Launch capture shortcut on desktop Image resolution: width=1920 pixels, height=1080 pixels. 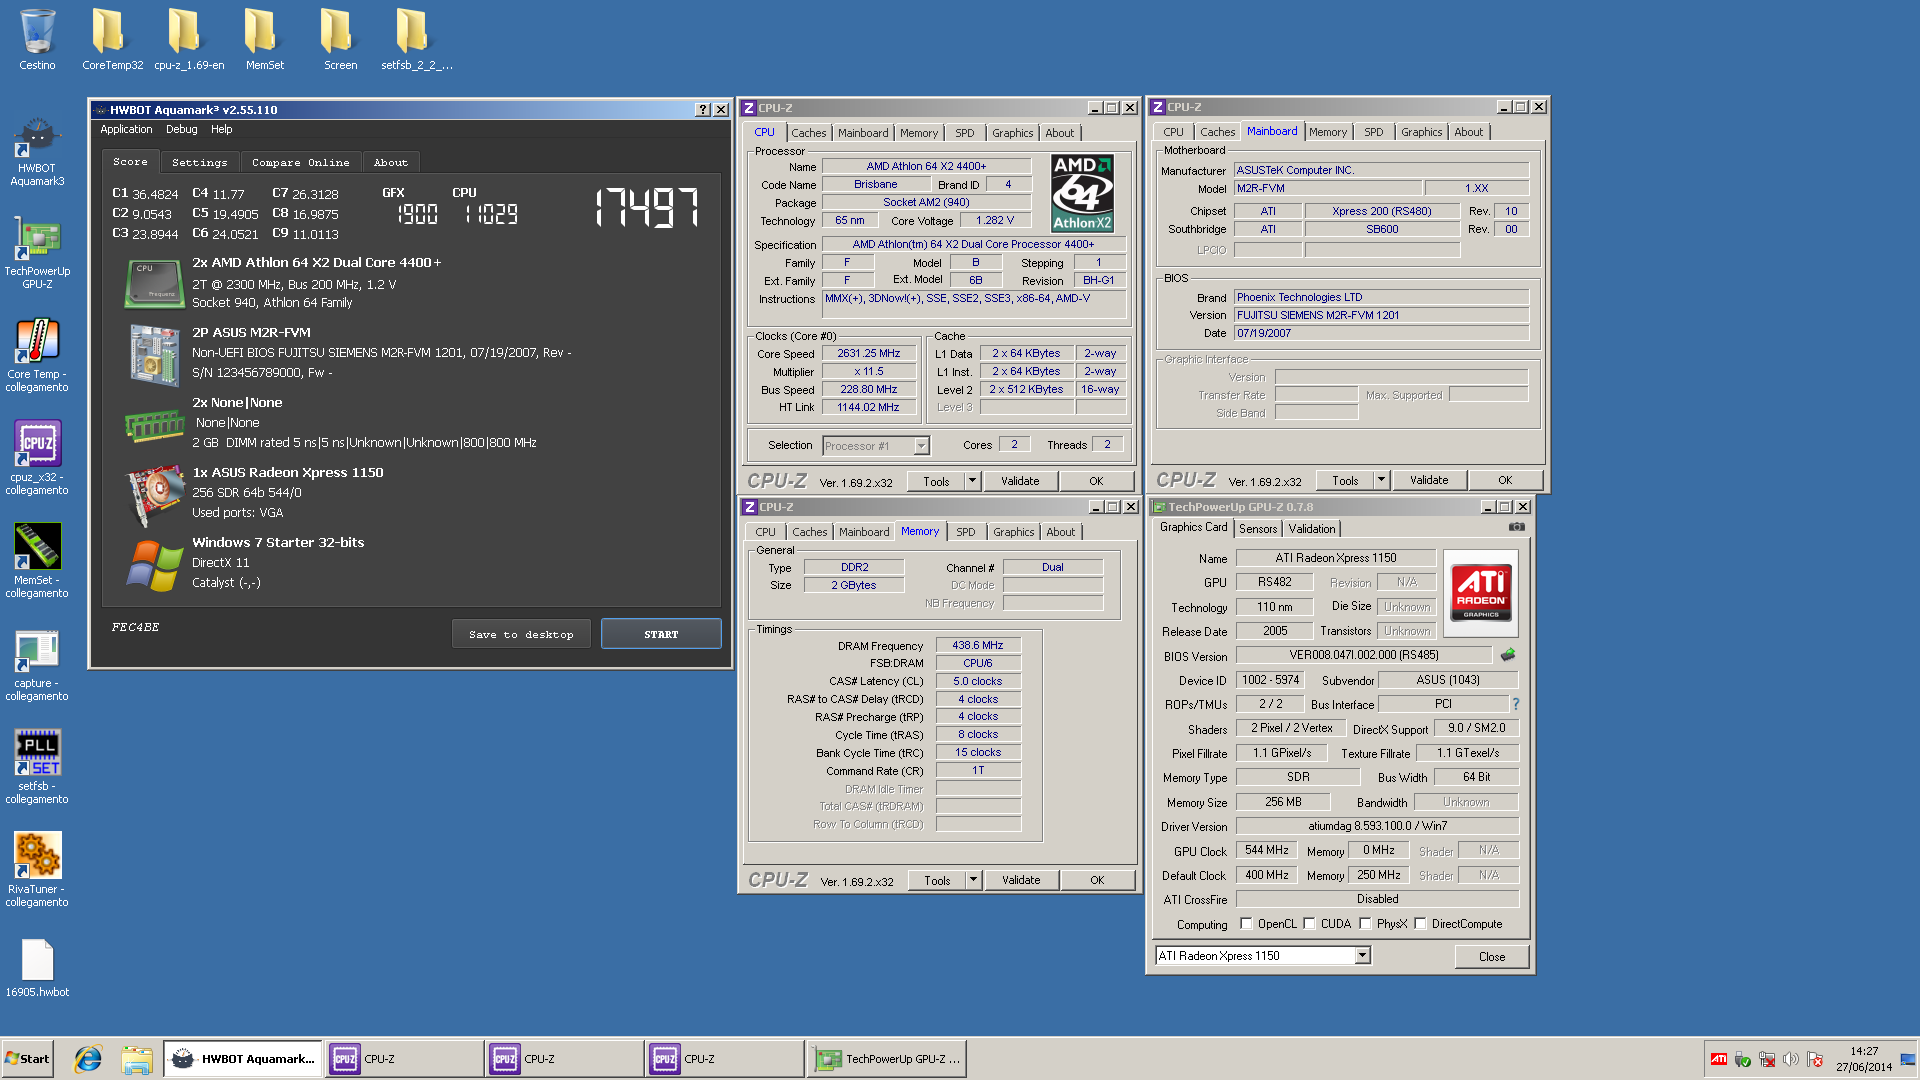coord(37,665)
